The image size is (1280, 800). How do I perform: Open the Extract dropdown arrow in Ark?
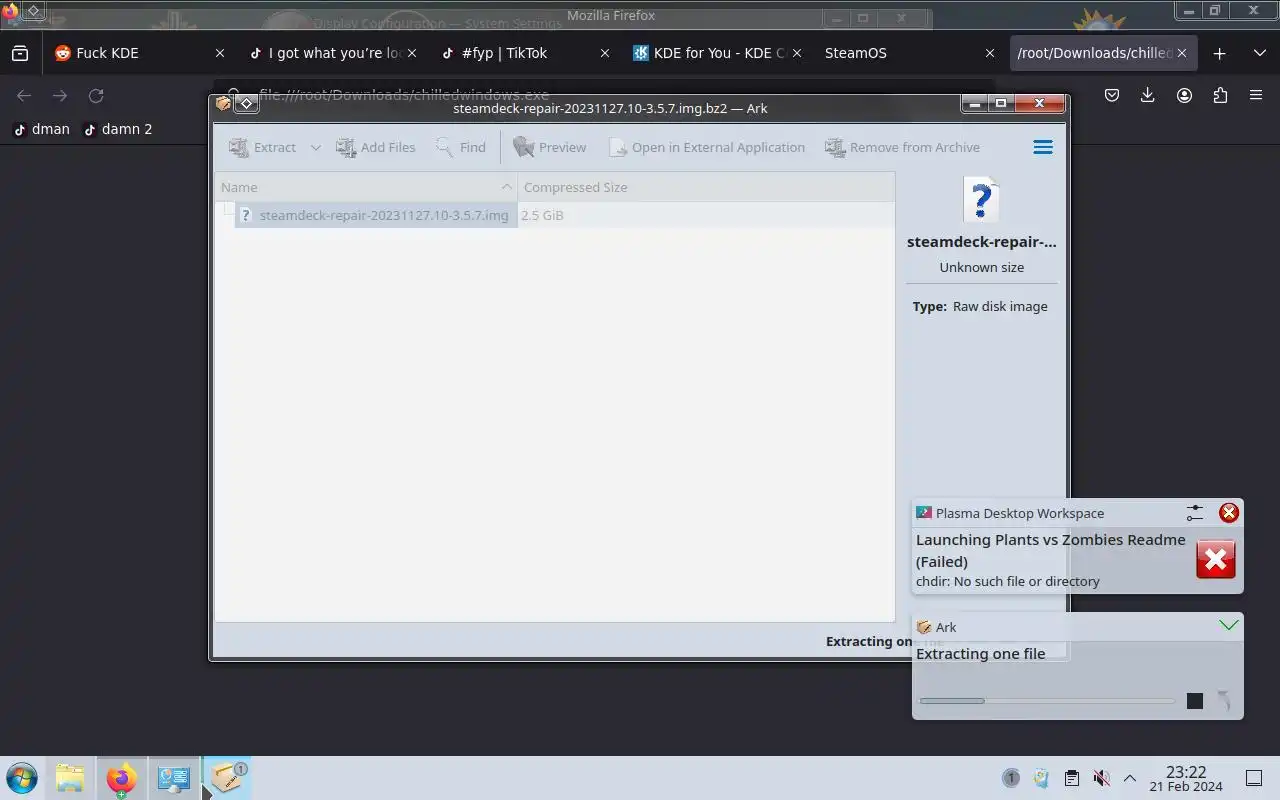click(x=315, y=147)
